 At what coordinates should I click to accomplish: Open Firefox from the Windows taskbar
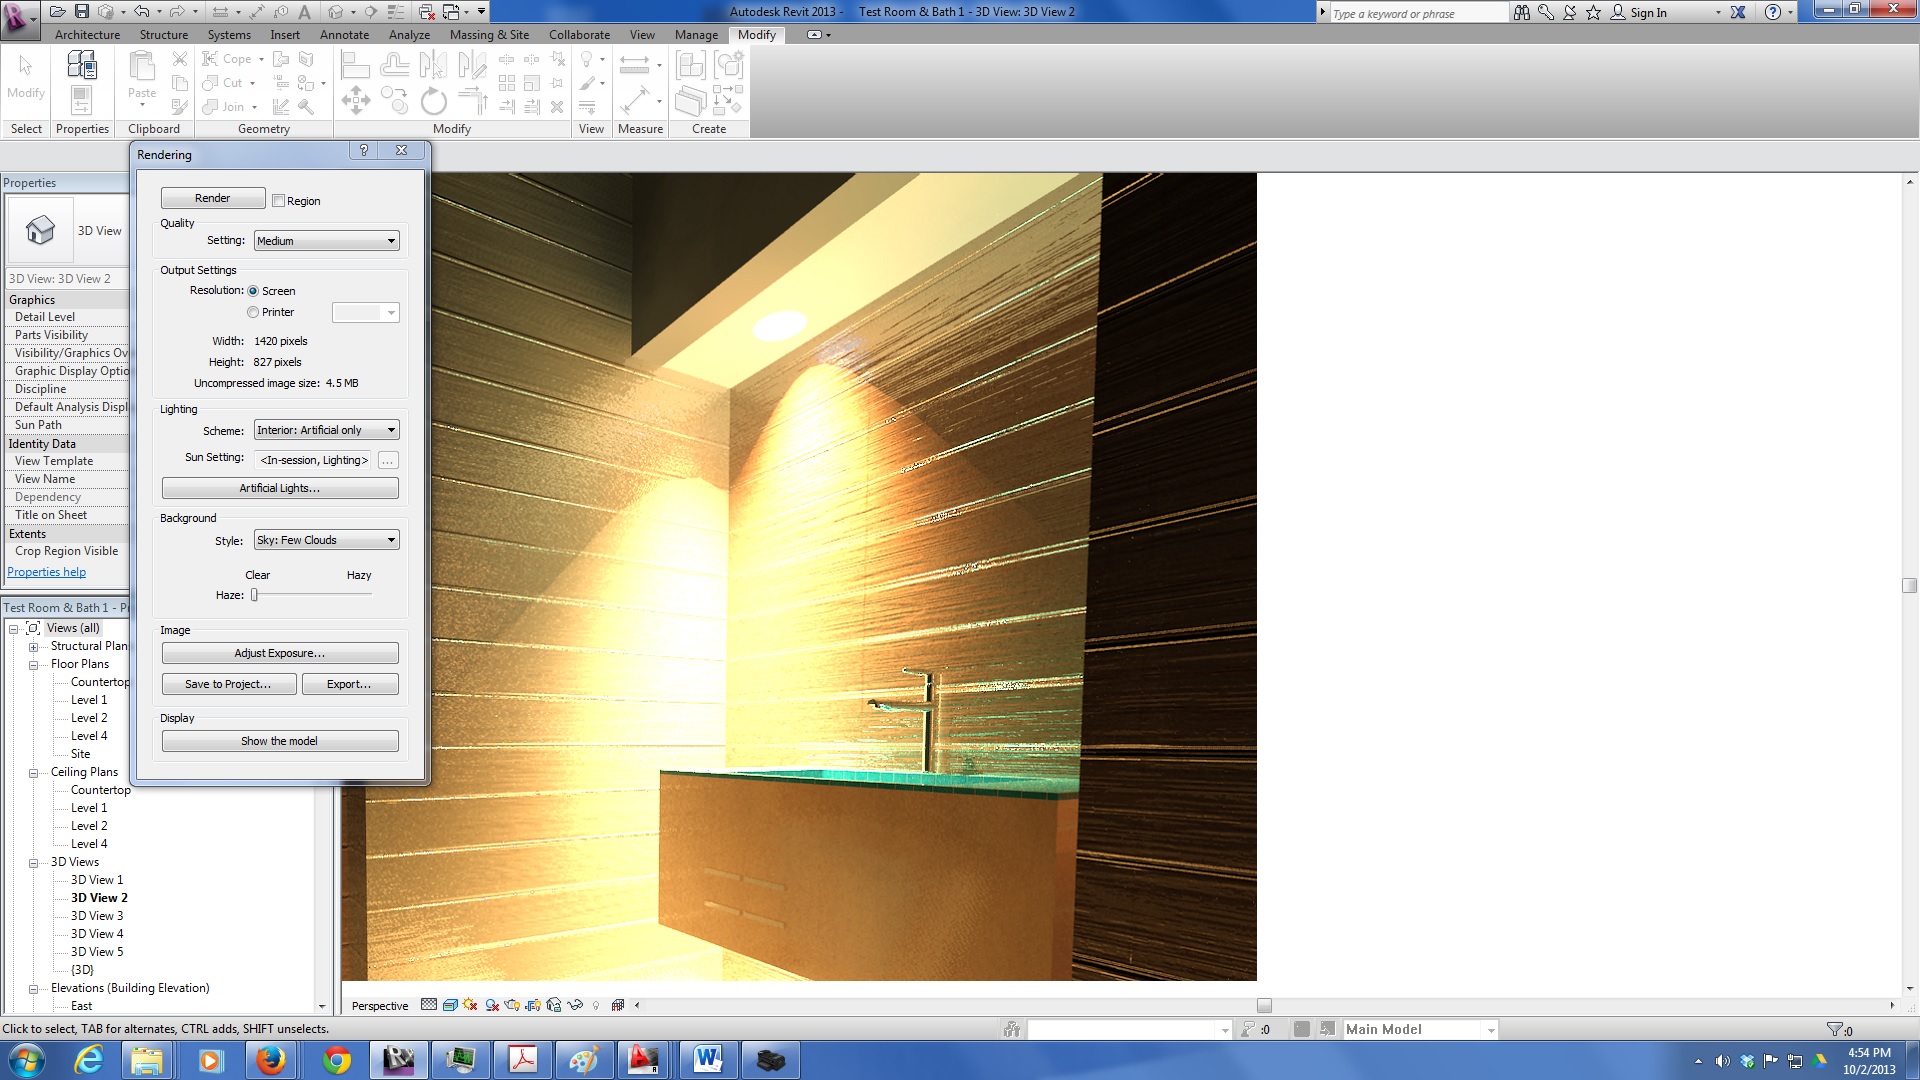pos(270,1060)
